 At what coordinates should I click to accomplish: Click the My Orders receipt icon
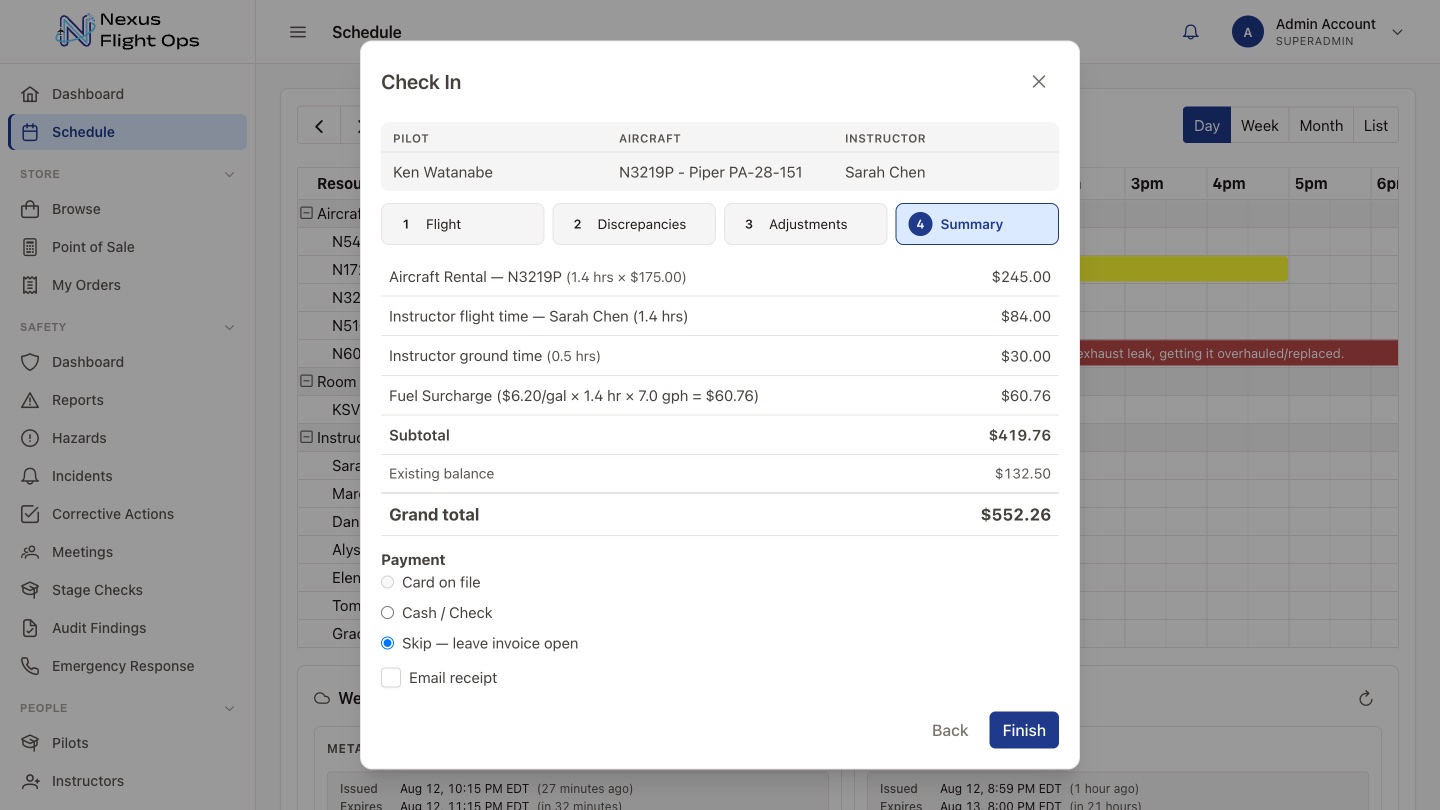coord(31,285)
